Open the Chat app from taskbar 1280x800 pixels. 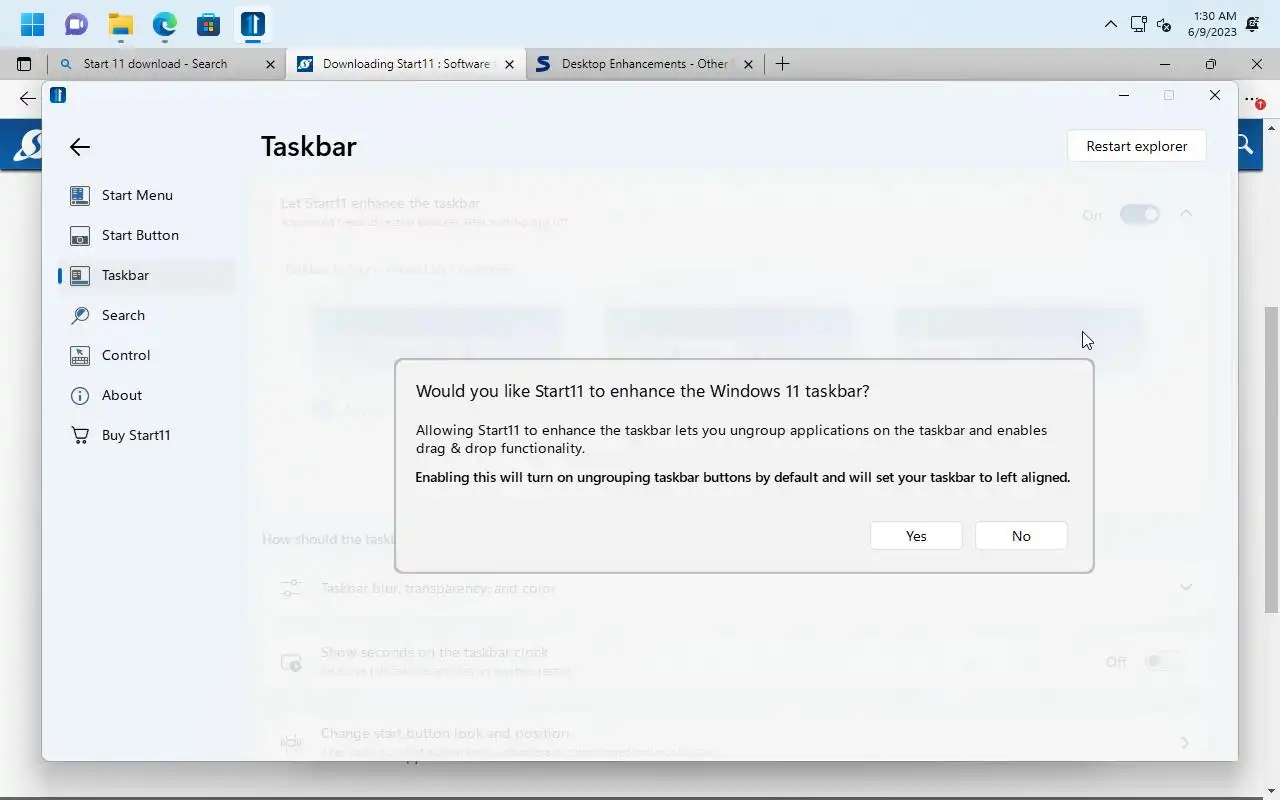tap(76, 24)
